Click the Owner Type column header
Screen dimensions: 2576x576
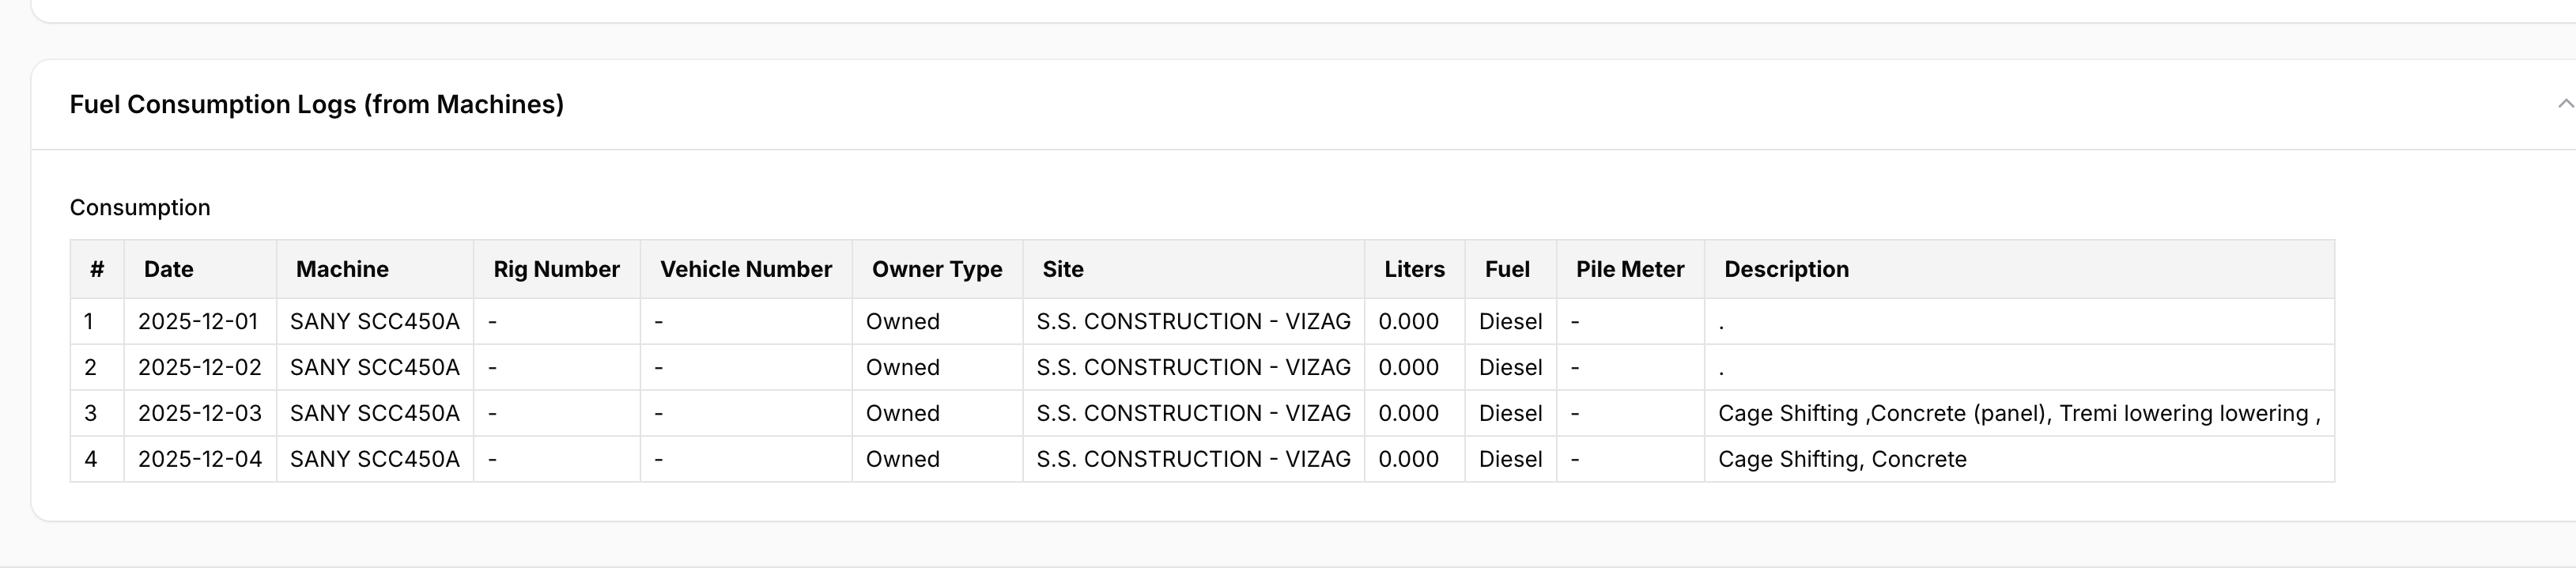936,269
